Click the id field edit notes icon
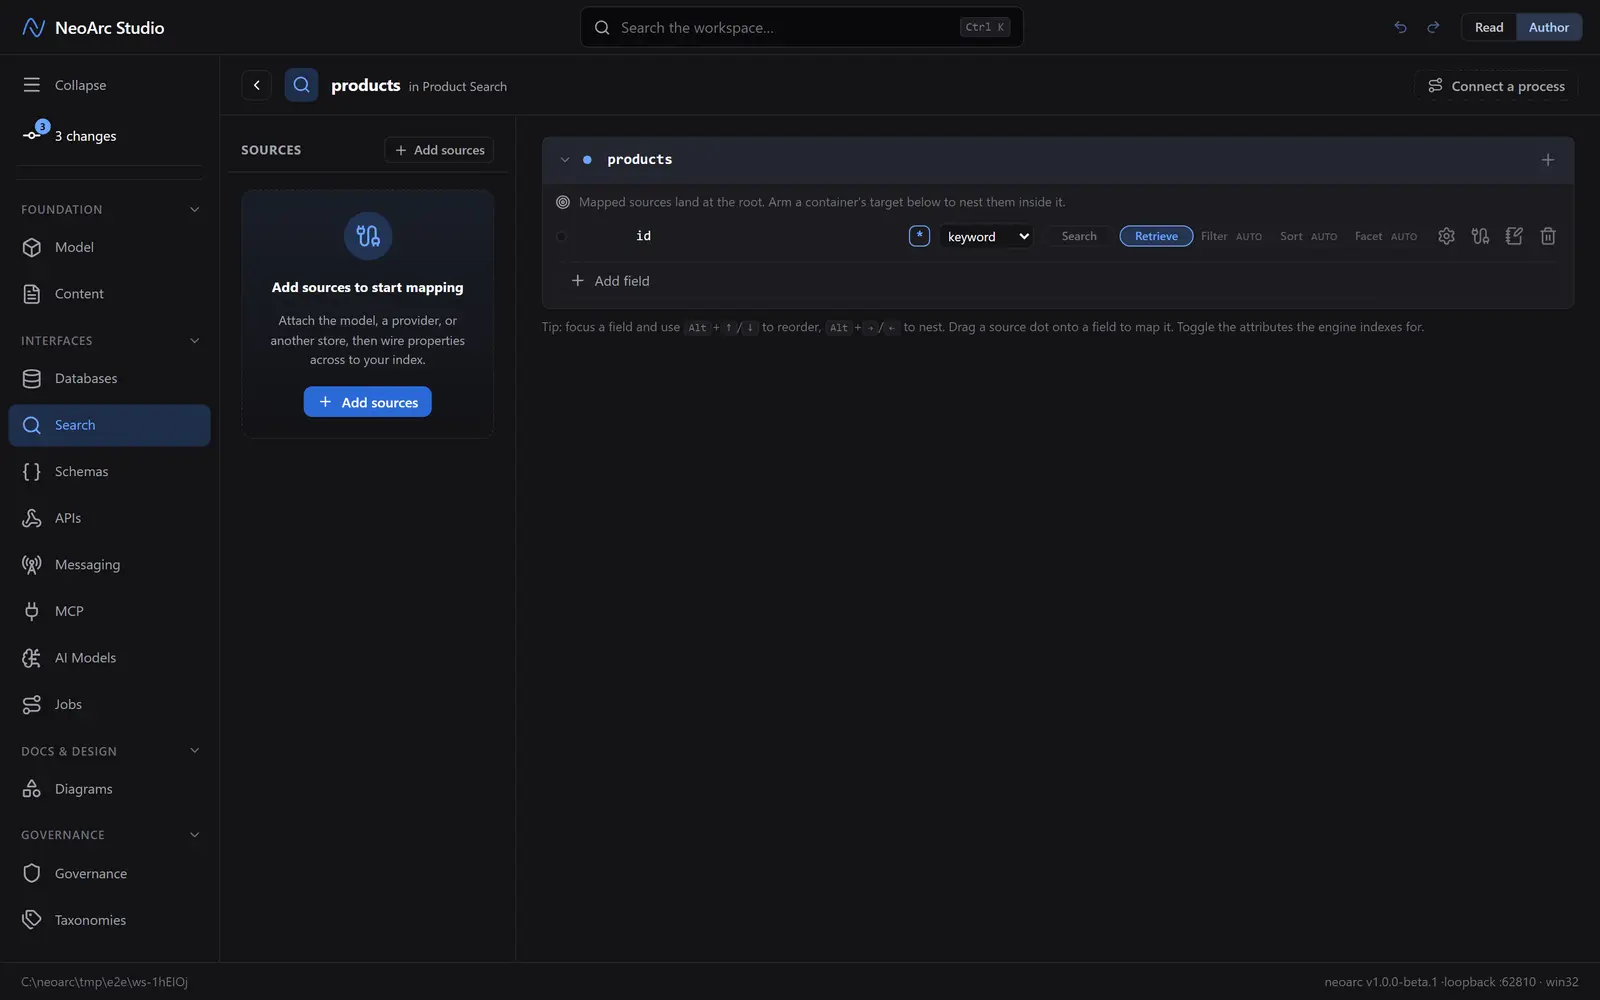This screenshot has width=1600, height=1000. coord(1514,236)
